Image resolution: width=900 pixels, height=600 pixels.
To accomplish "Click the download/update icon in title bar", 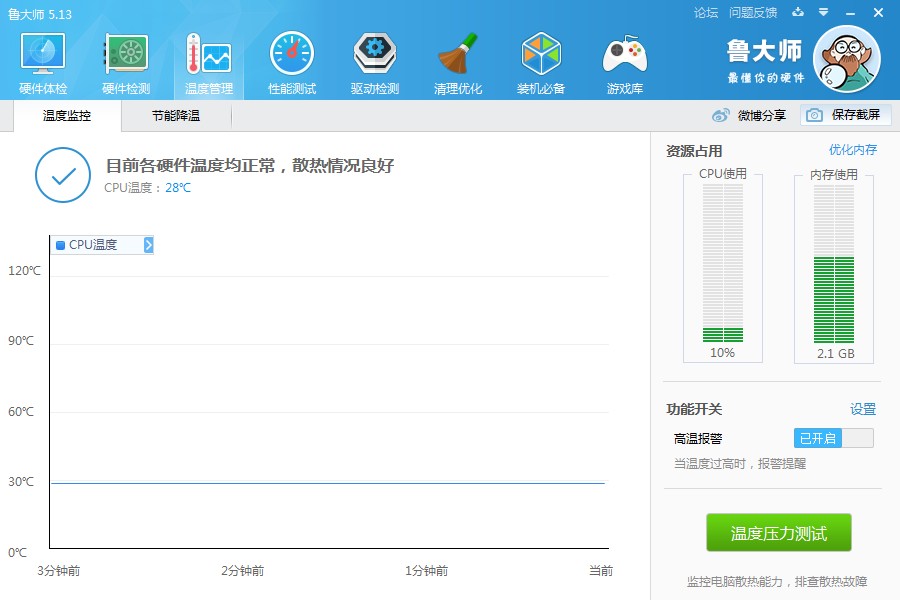I will pyautogui.click(x=798, y=12).
